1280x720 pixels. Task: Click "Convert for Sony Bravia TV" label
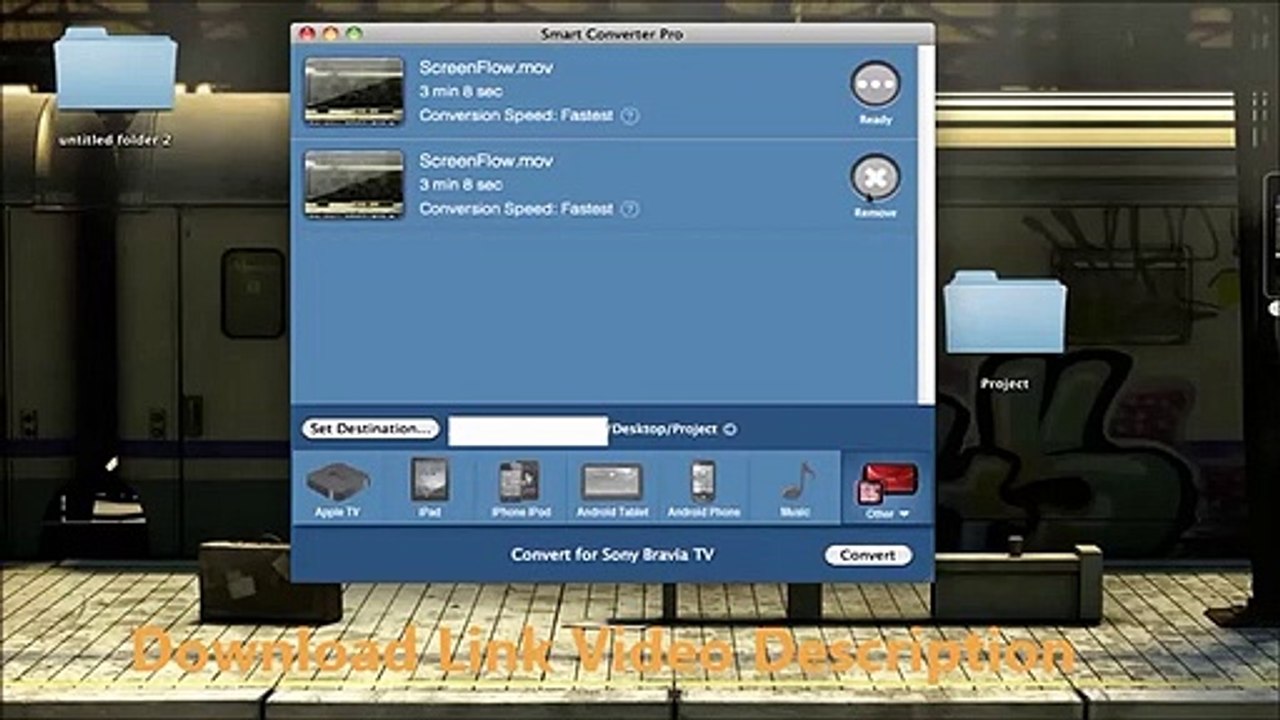[612, 555]
